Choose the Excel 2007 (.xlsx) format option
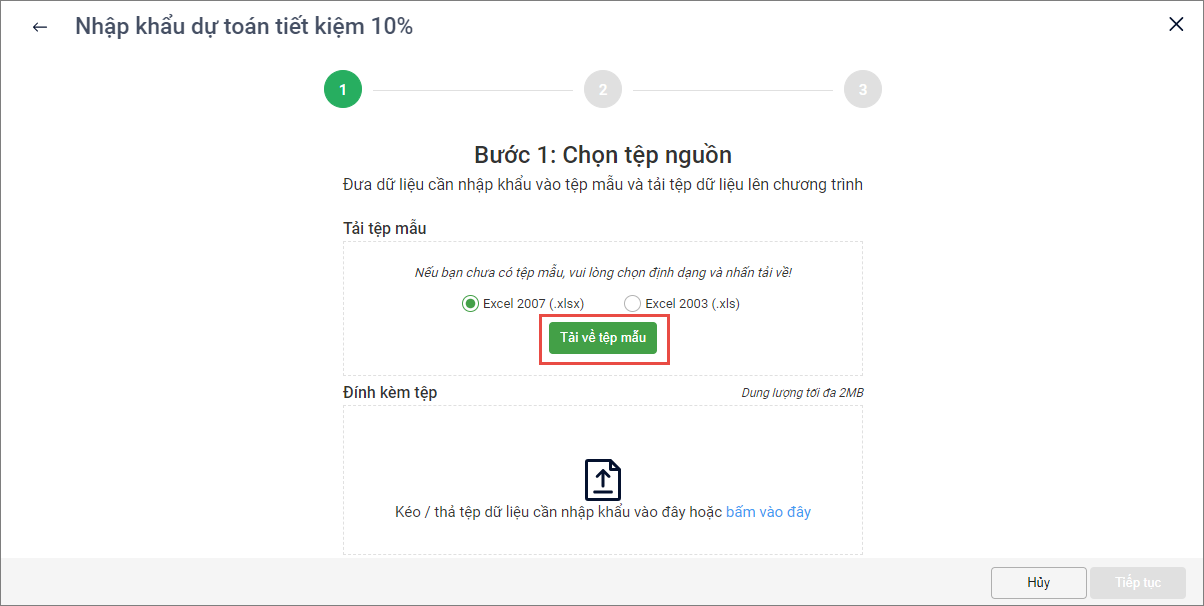 click(471, 303)
